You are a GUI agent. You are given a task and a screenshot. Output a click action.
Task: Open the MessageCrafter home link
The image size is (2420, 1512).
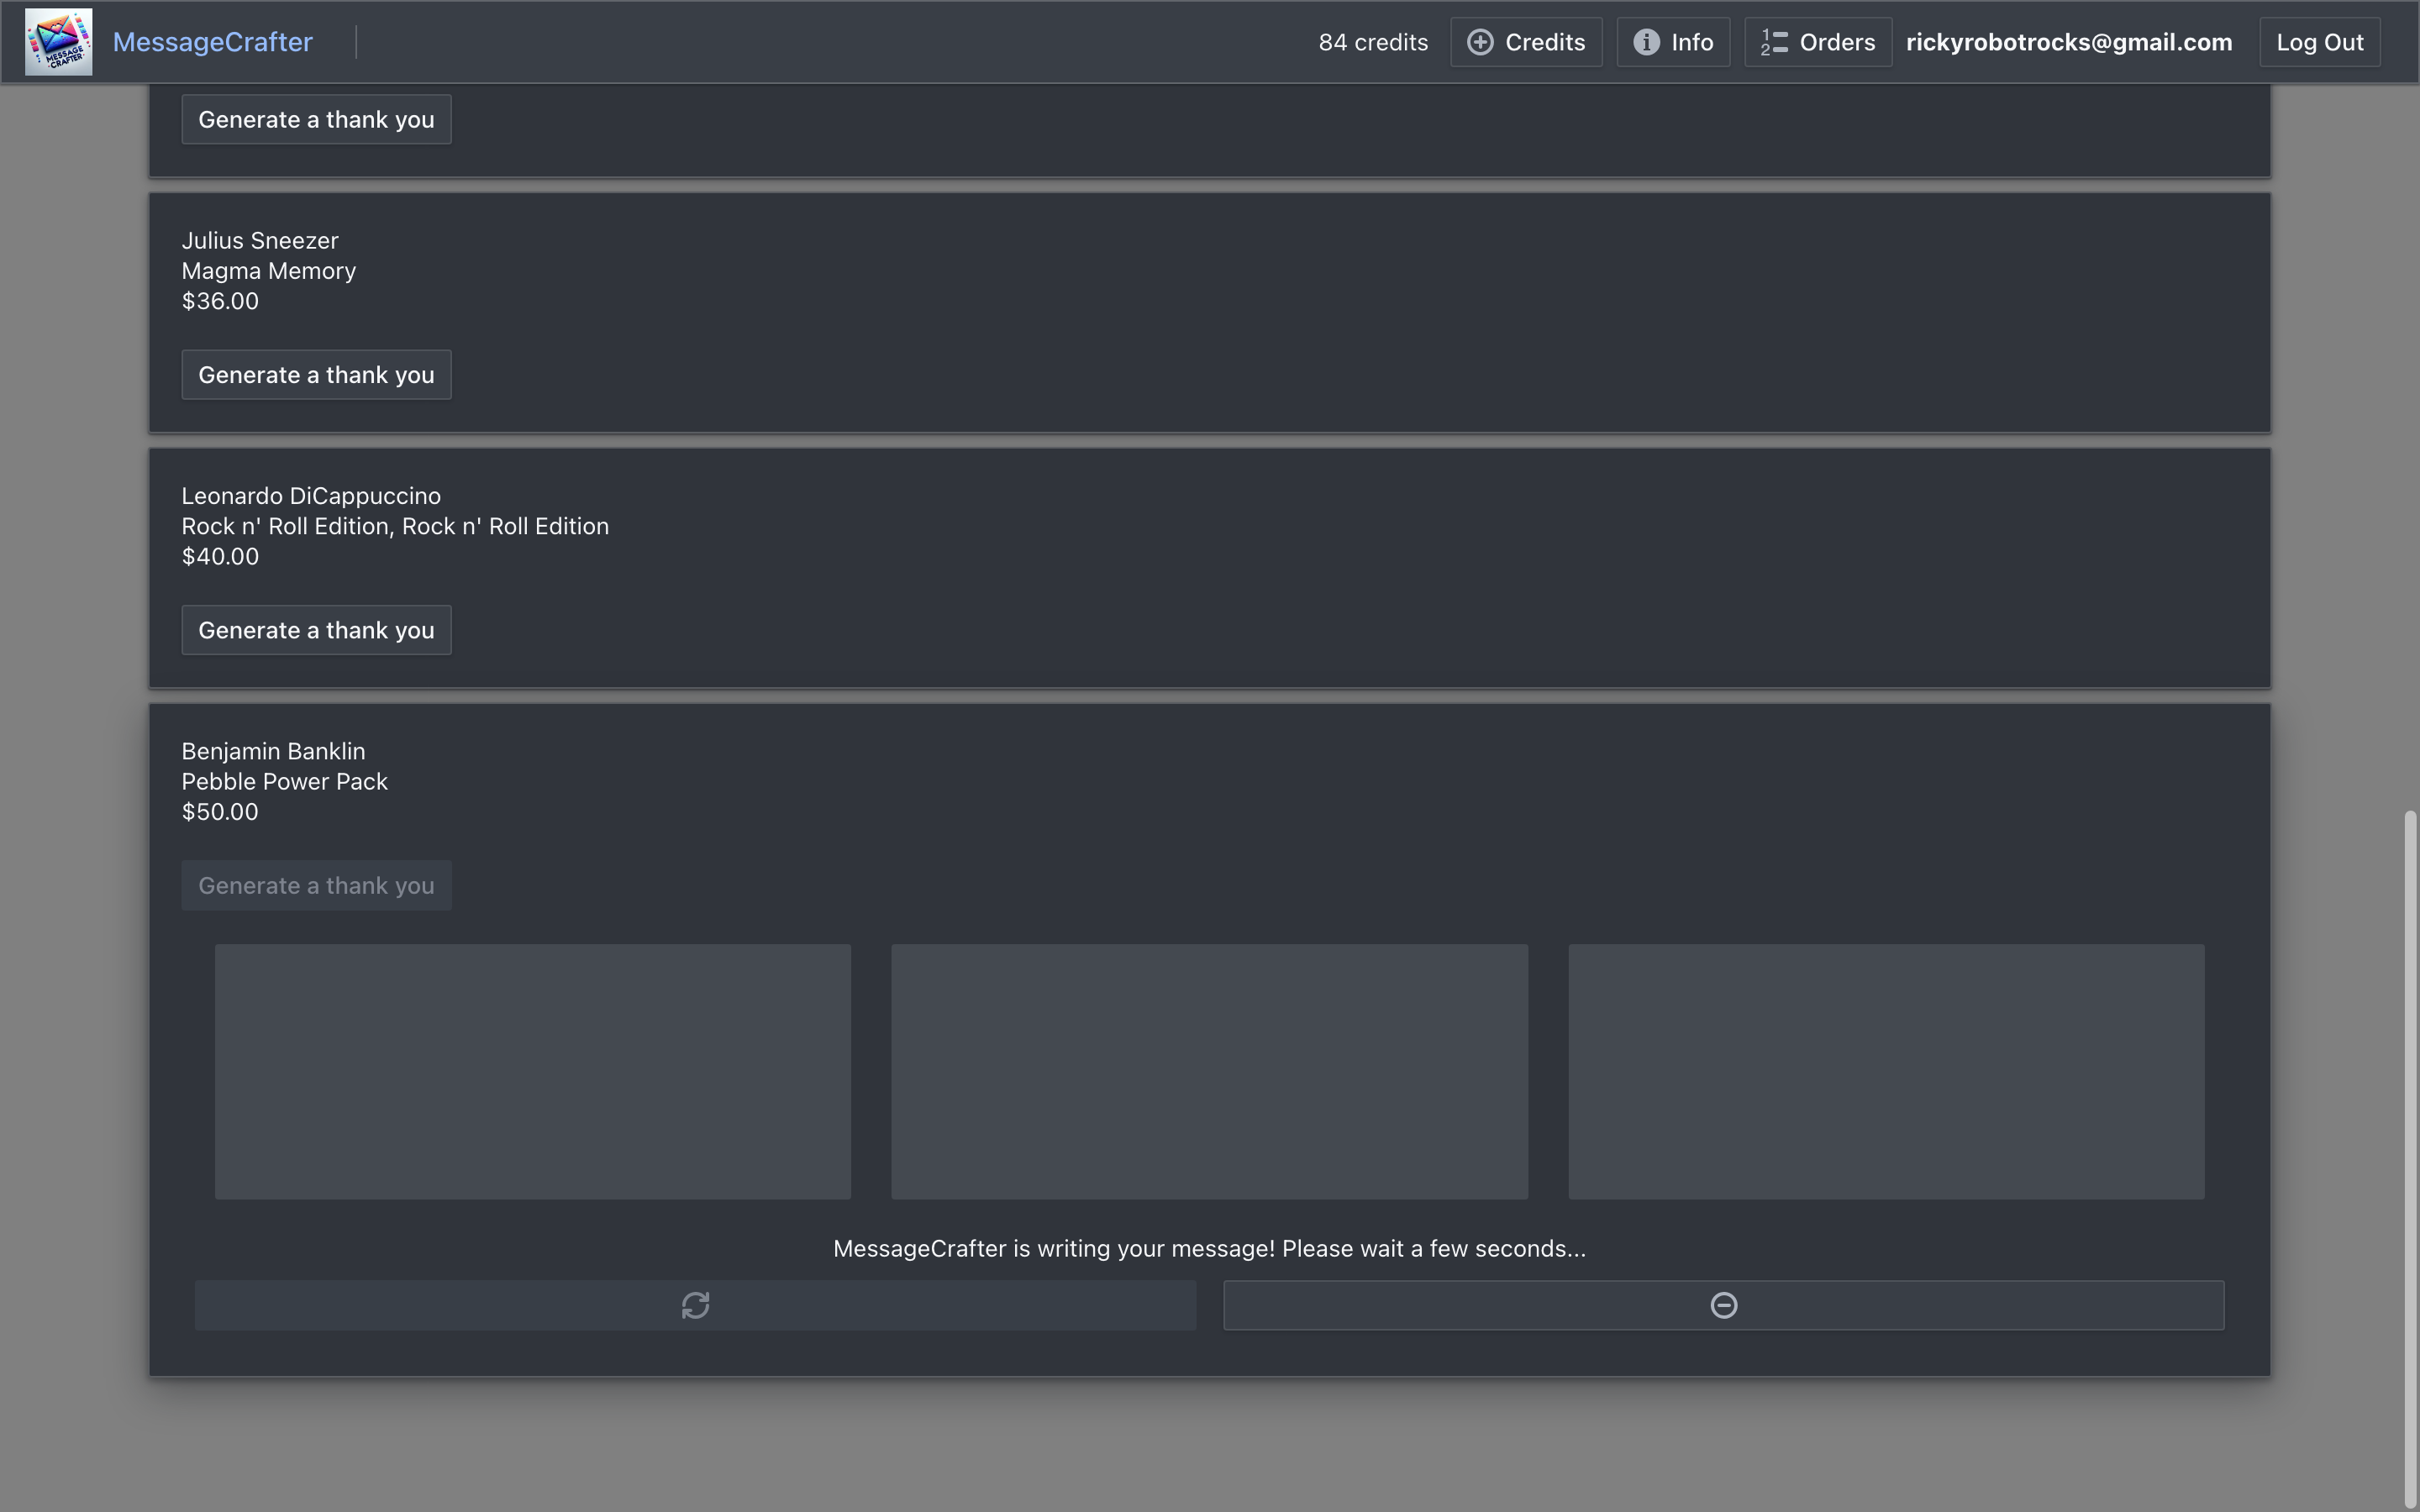tap(212, 42)
